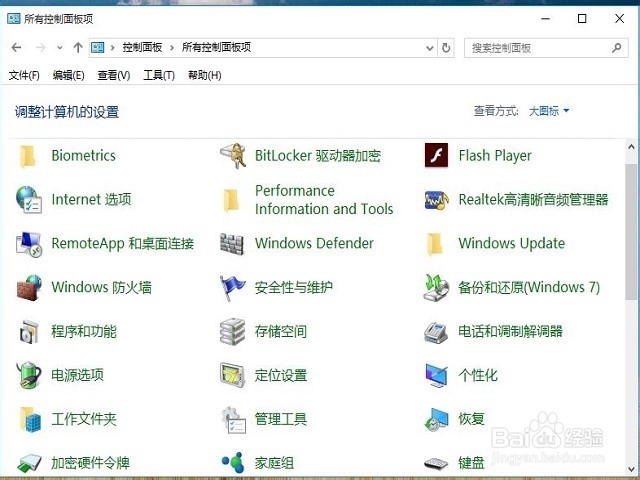This screenshot has width=640, height=480.
Task: Click the address bar control panel icon
Action: click(98, 48)
